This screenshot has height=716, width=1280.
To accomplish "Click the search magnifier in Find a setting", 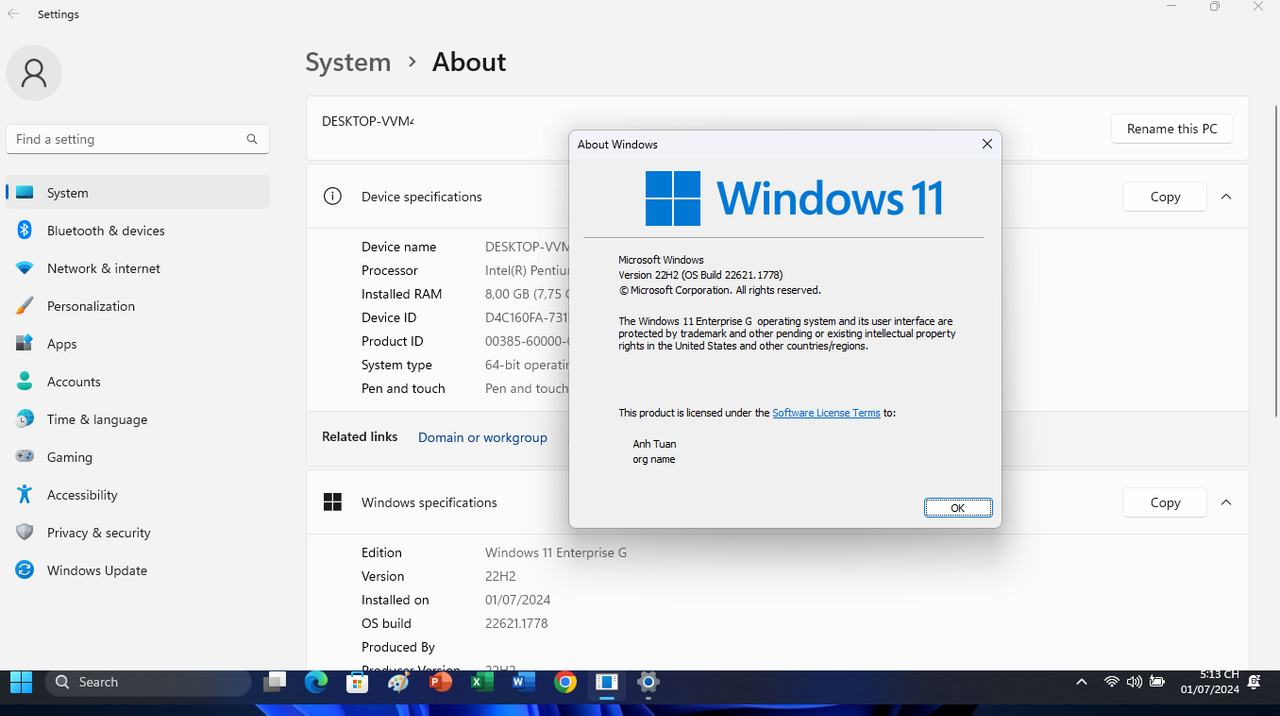I will click(x=252, y=139).
